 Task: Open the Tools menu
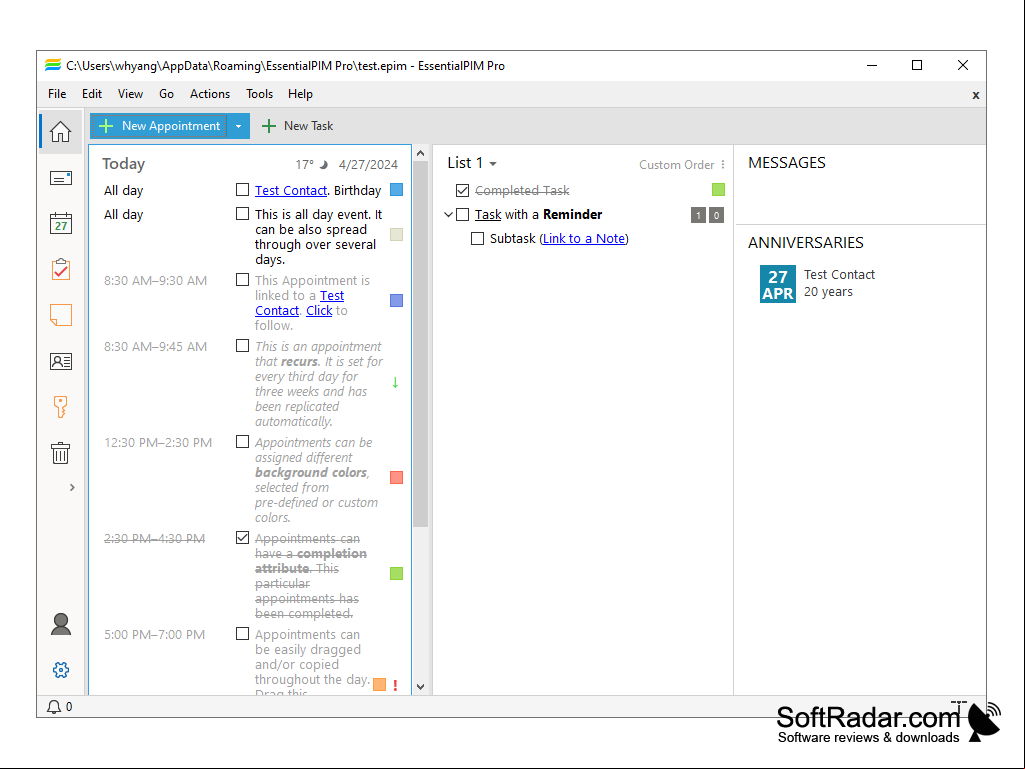[260, 94]
